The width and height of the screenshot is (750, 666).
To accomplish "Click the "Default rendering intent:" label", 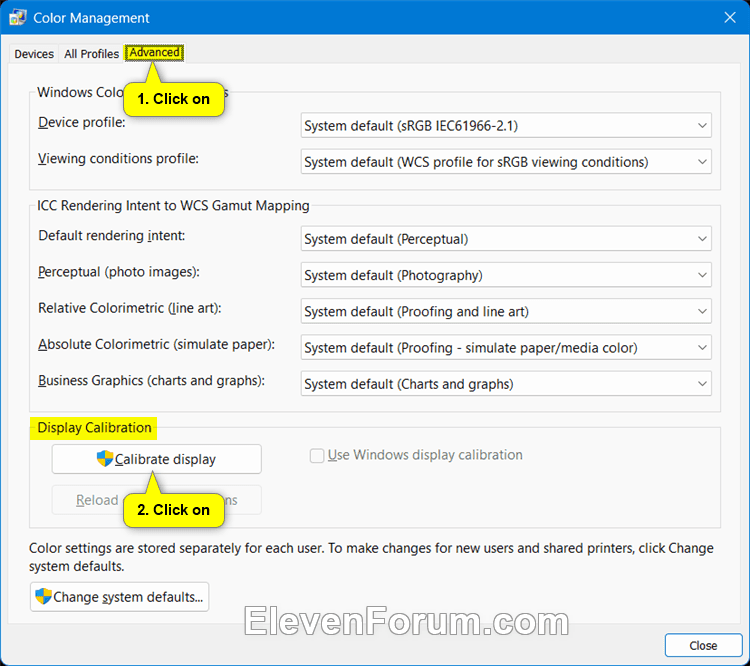I will click(111, 235).
